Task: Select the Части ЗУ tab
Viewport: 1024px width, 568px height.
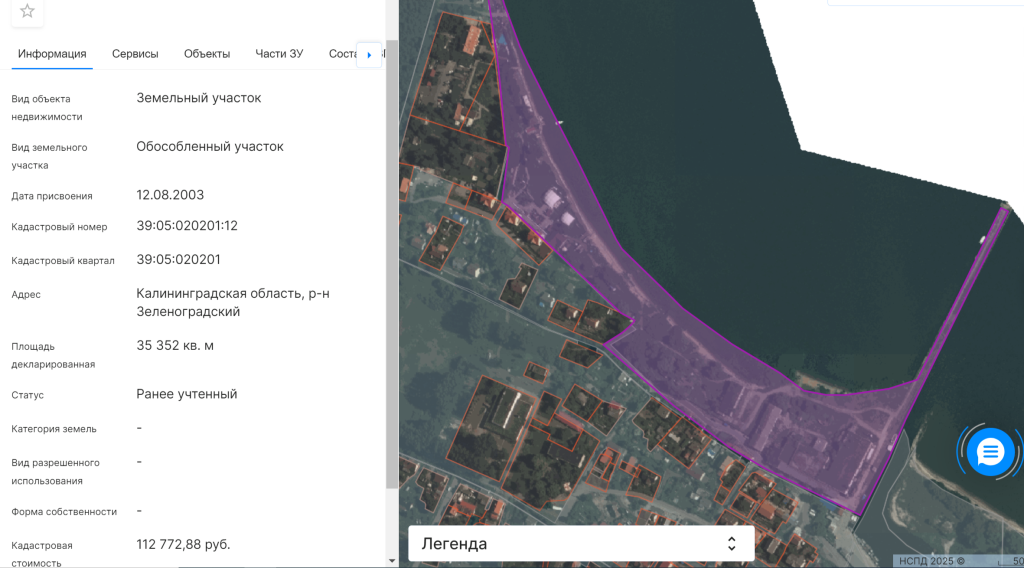Action: click(x=279, y=54)
